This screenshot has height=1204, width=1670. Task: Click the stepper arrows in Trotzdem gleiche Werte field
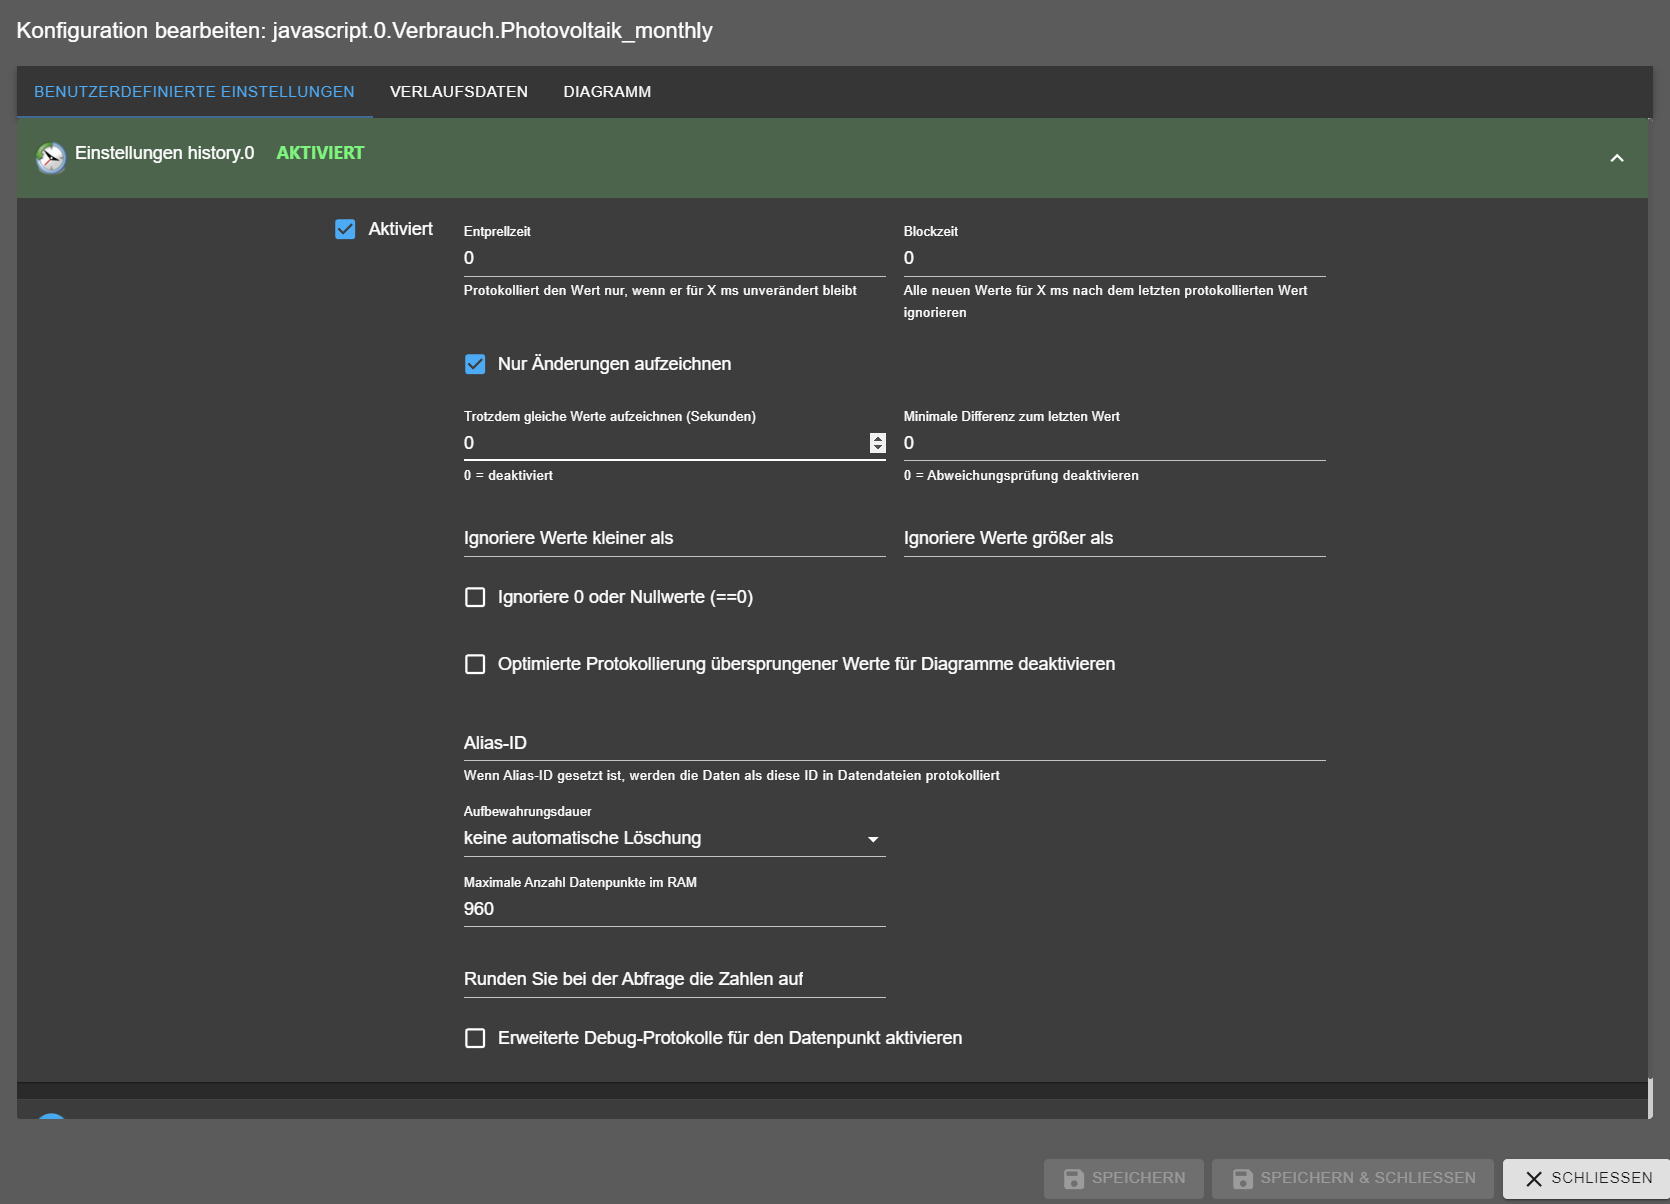pyautogui.click(x=877, y=443)
